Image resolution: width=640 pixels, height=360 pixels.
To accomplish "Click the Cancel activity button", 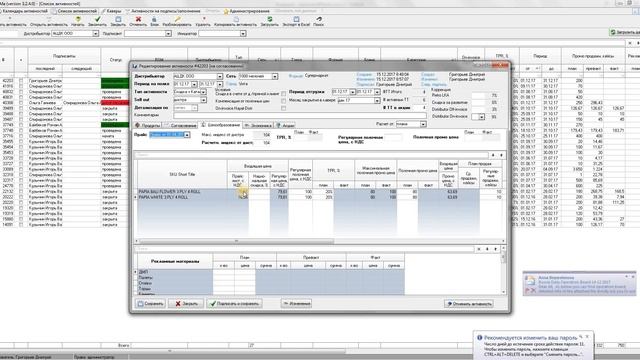I will tap(469, 304).
